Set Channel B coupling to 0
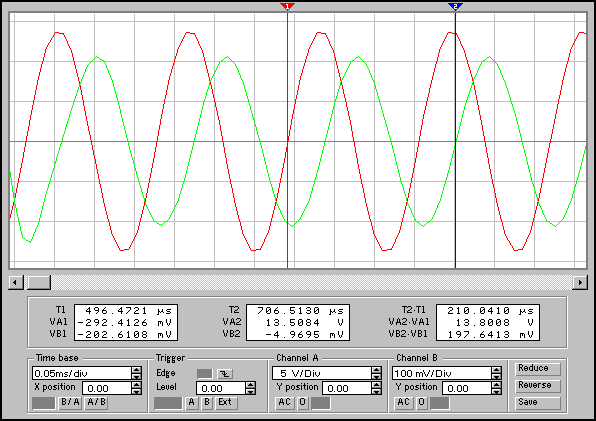Image resolution: width=596 pixels, height=421 pixels. (x=422, y=403)
